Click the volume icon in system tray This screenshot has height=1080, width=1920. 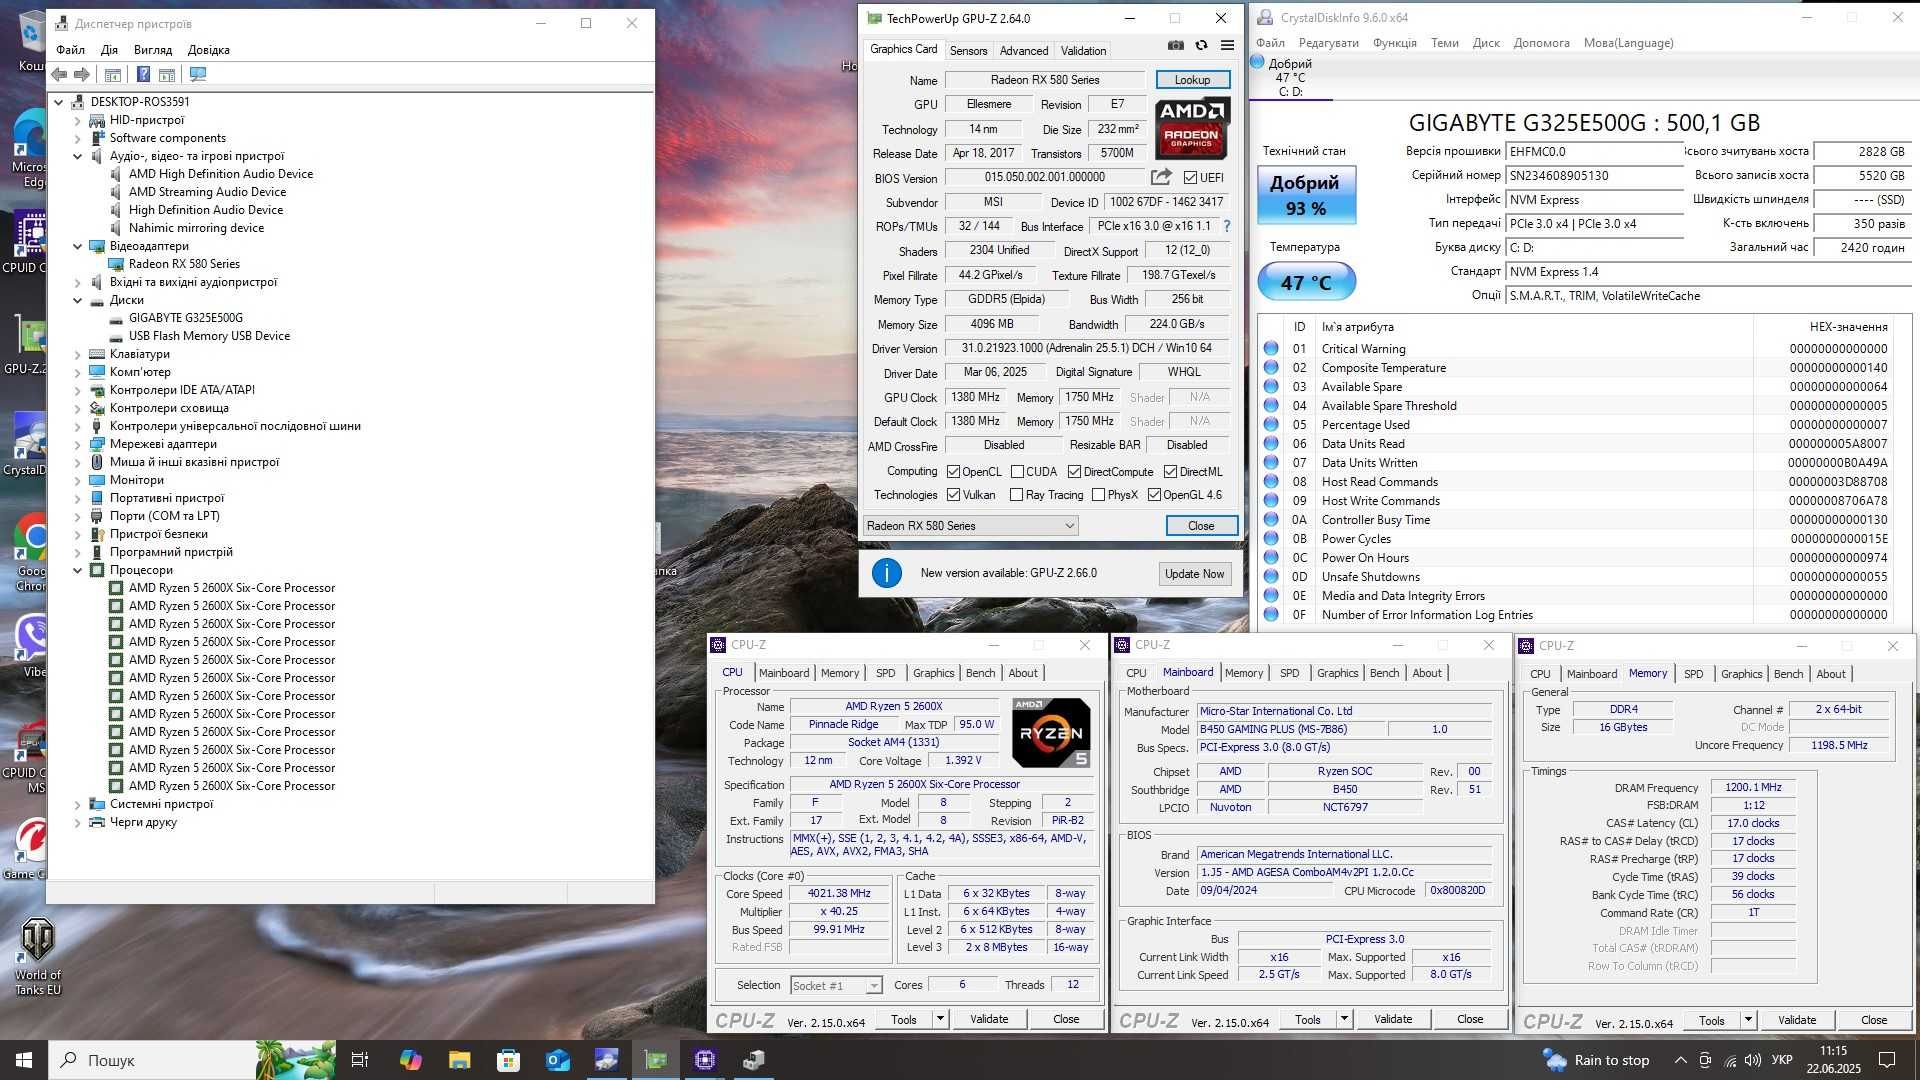pyautogui.click(x=1752, y=1060)
